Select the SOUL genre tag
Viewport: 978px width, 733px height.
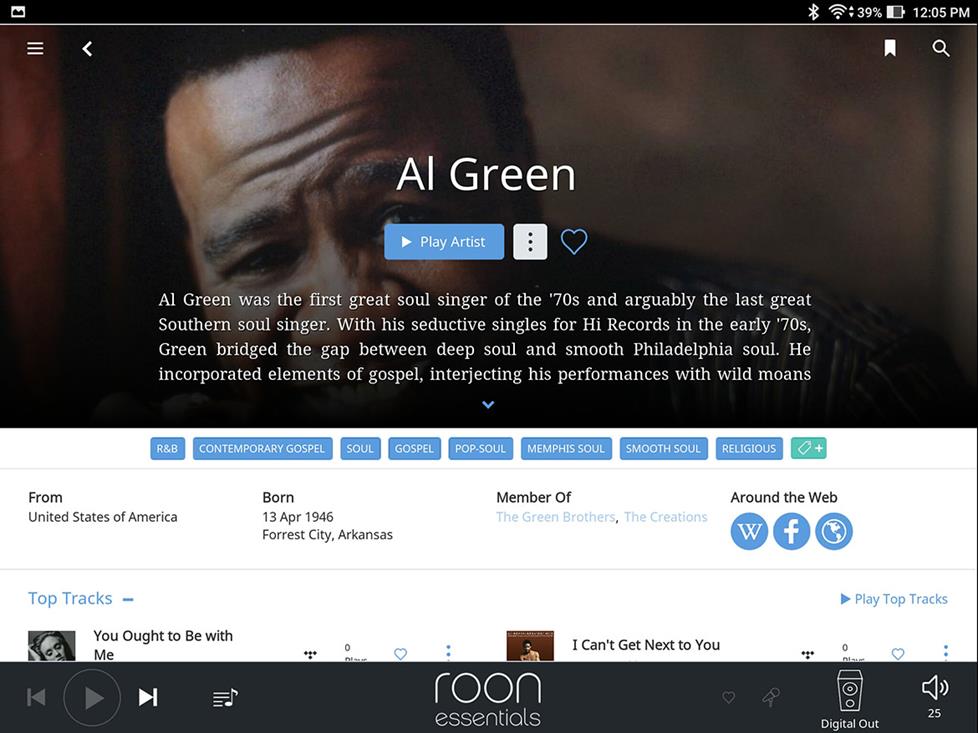[x=360, y=449]
